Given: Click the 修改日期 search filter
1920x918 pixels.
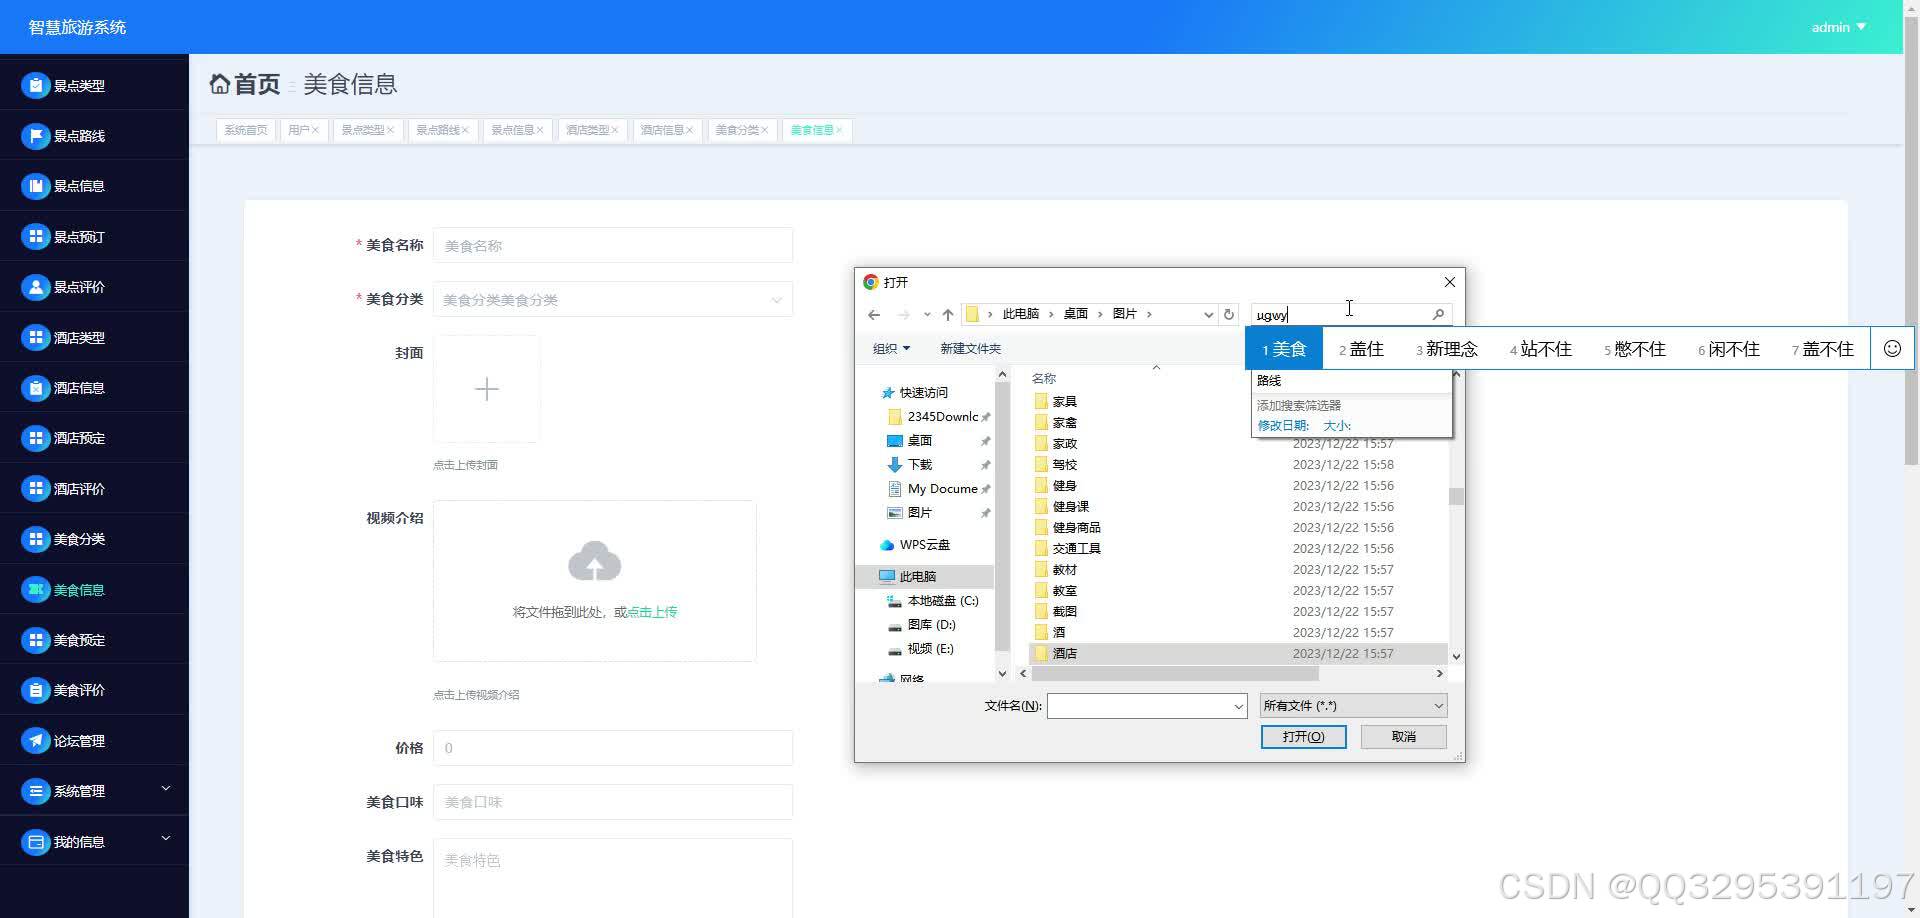Looking at the screenshot, I should 1283,426.
